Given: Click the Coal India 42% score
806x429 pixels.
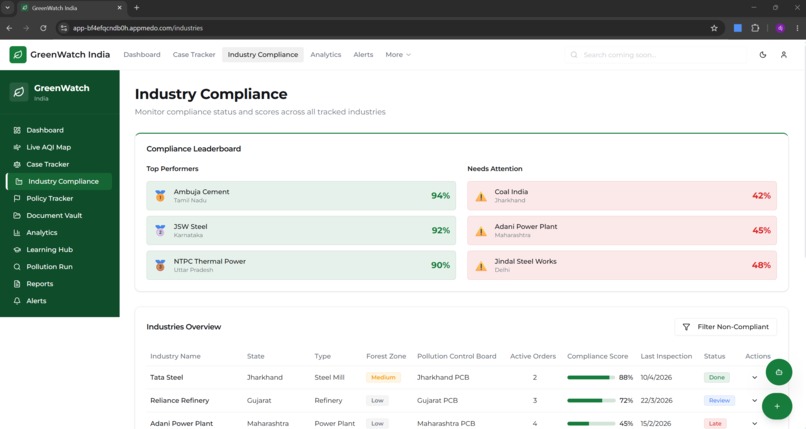Looking at the screenshot, I should (x=761, y=196).
